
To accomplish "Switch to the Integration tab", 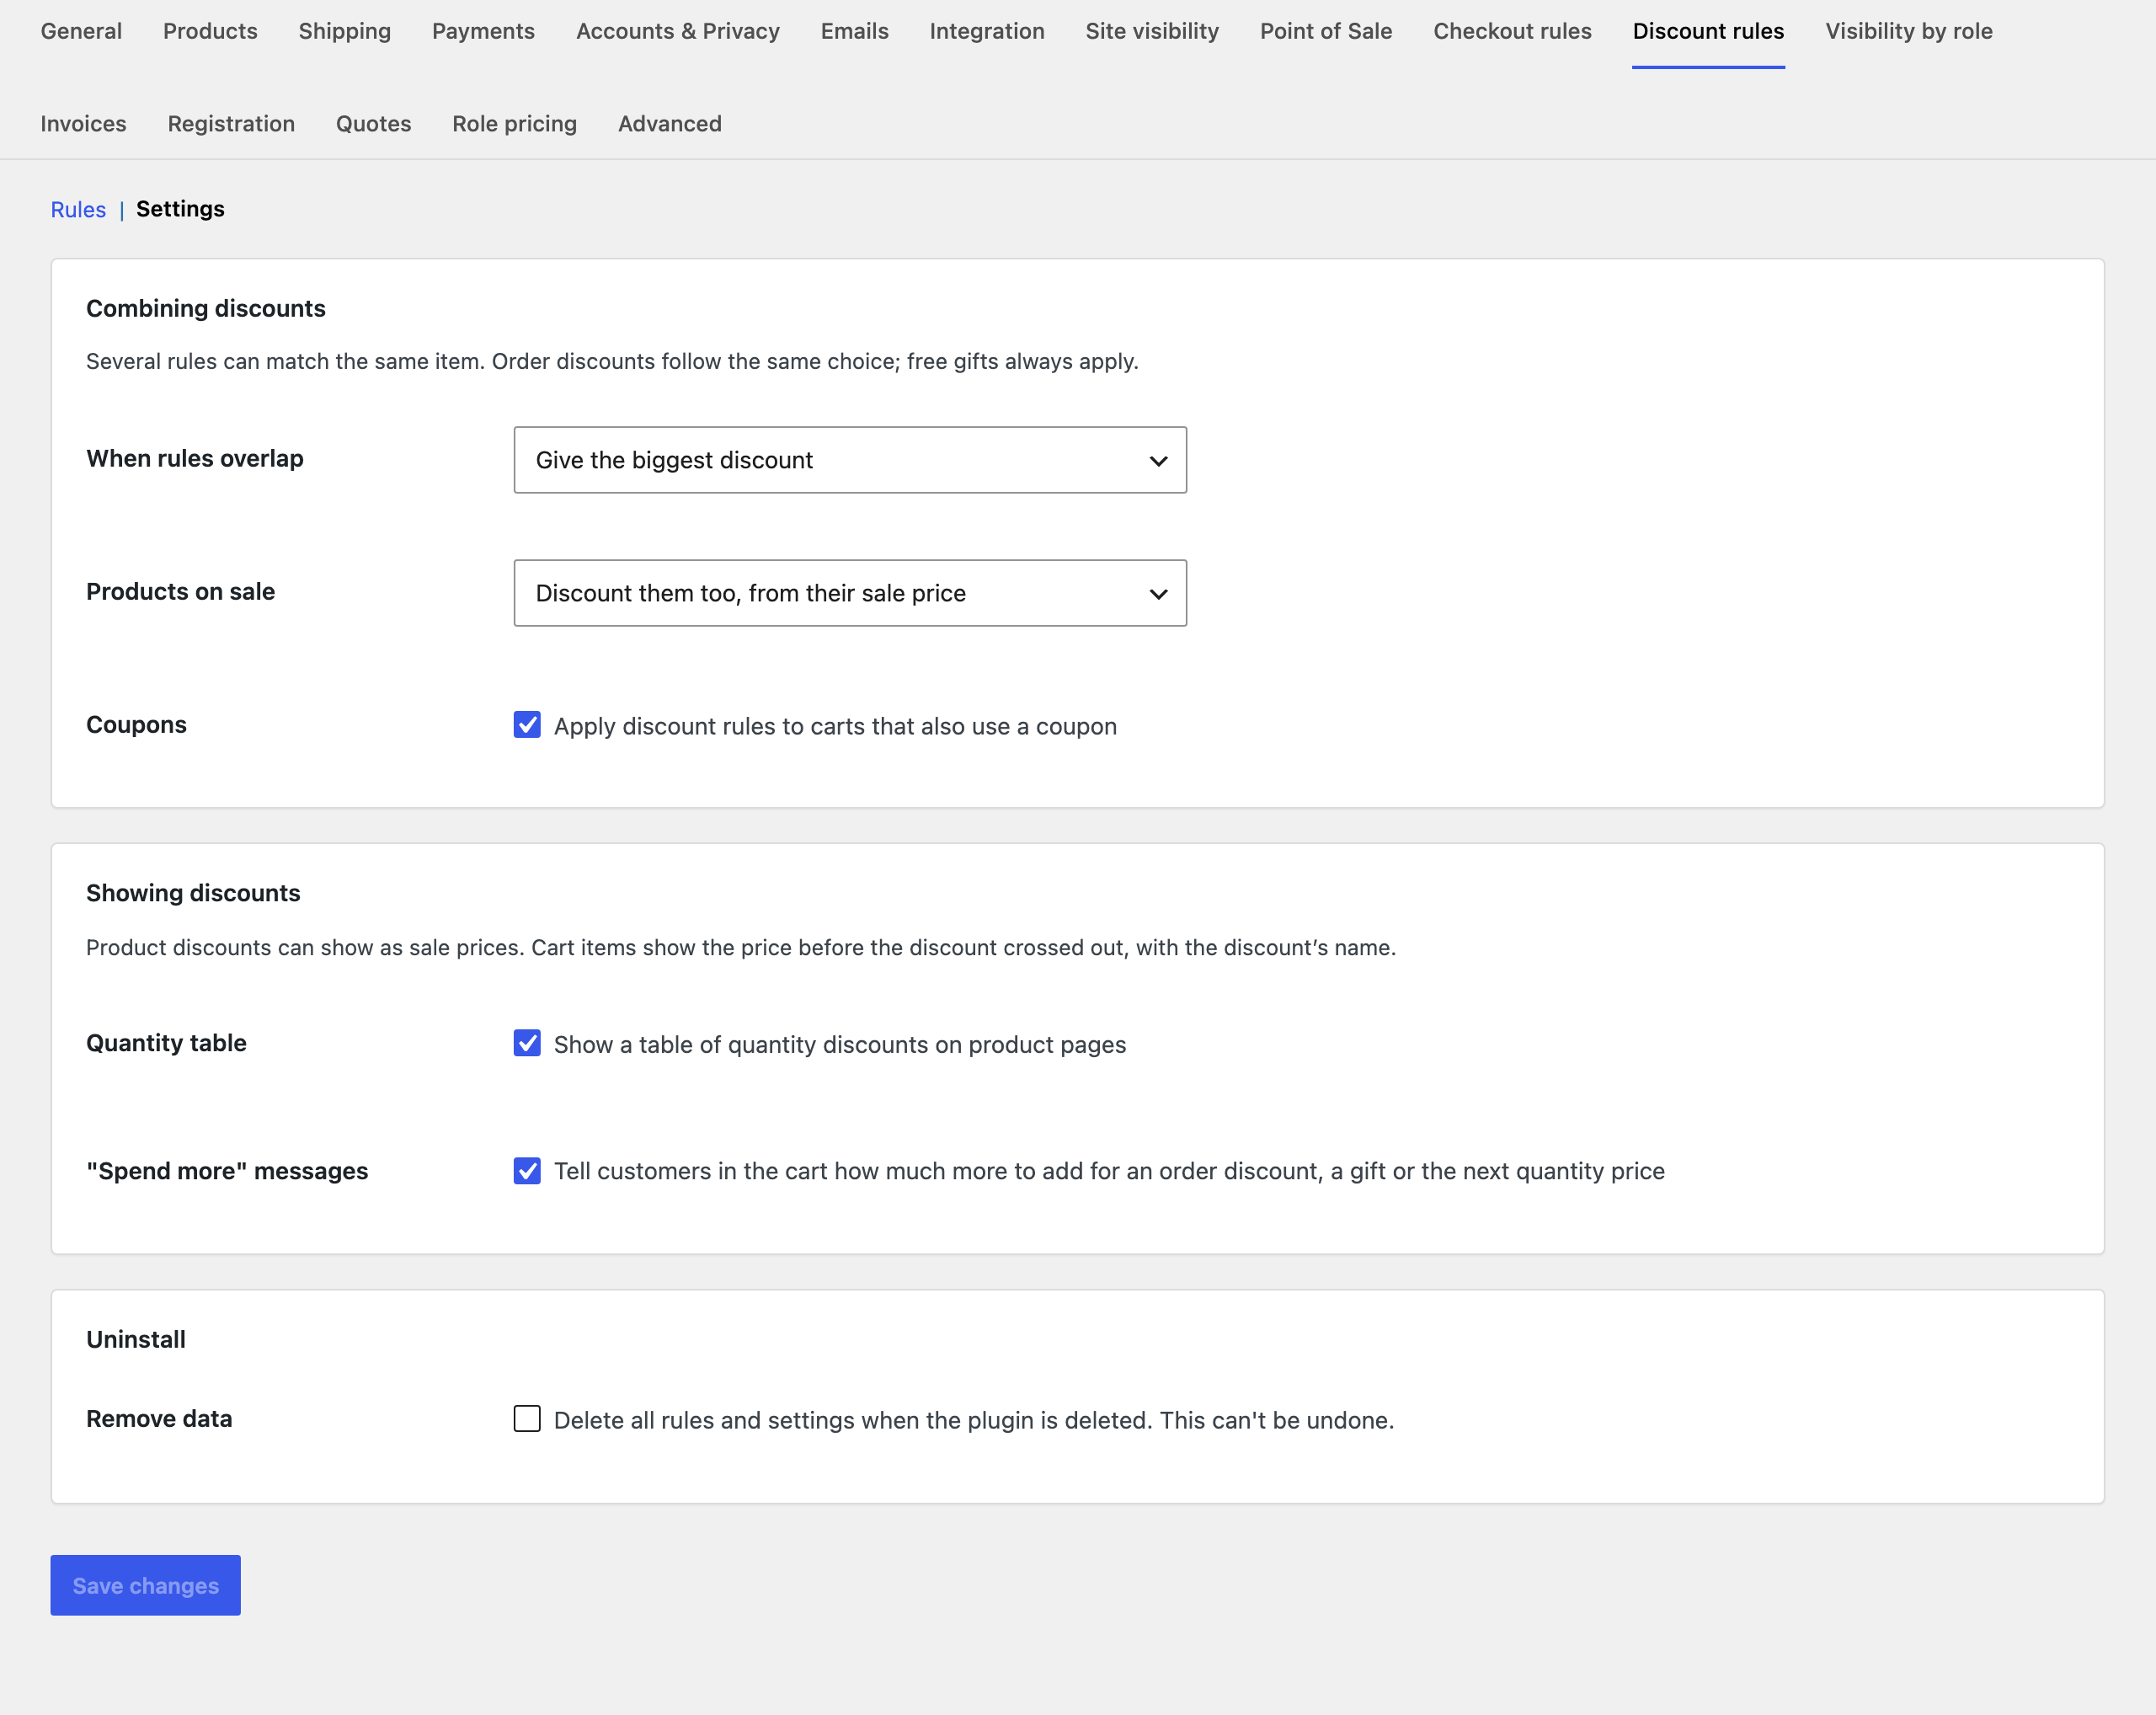I will click(986, 31).
